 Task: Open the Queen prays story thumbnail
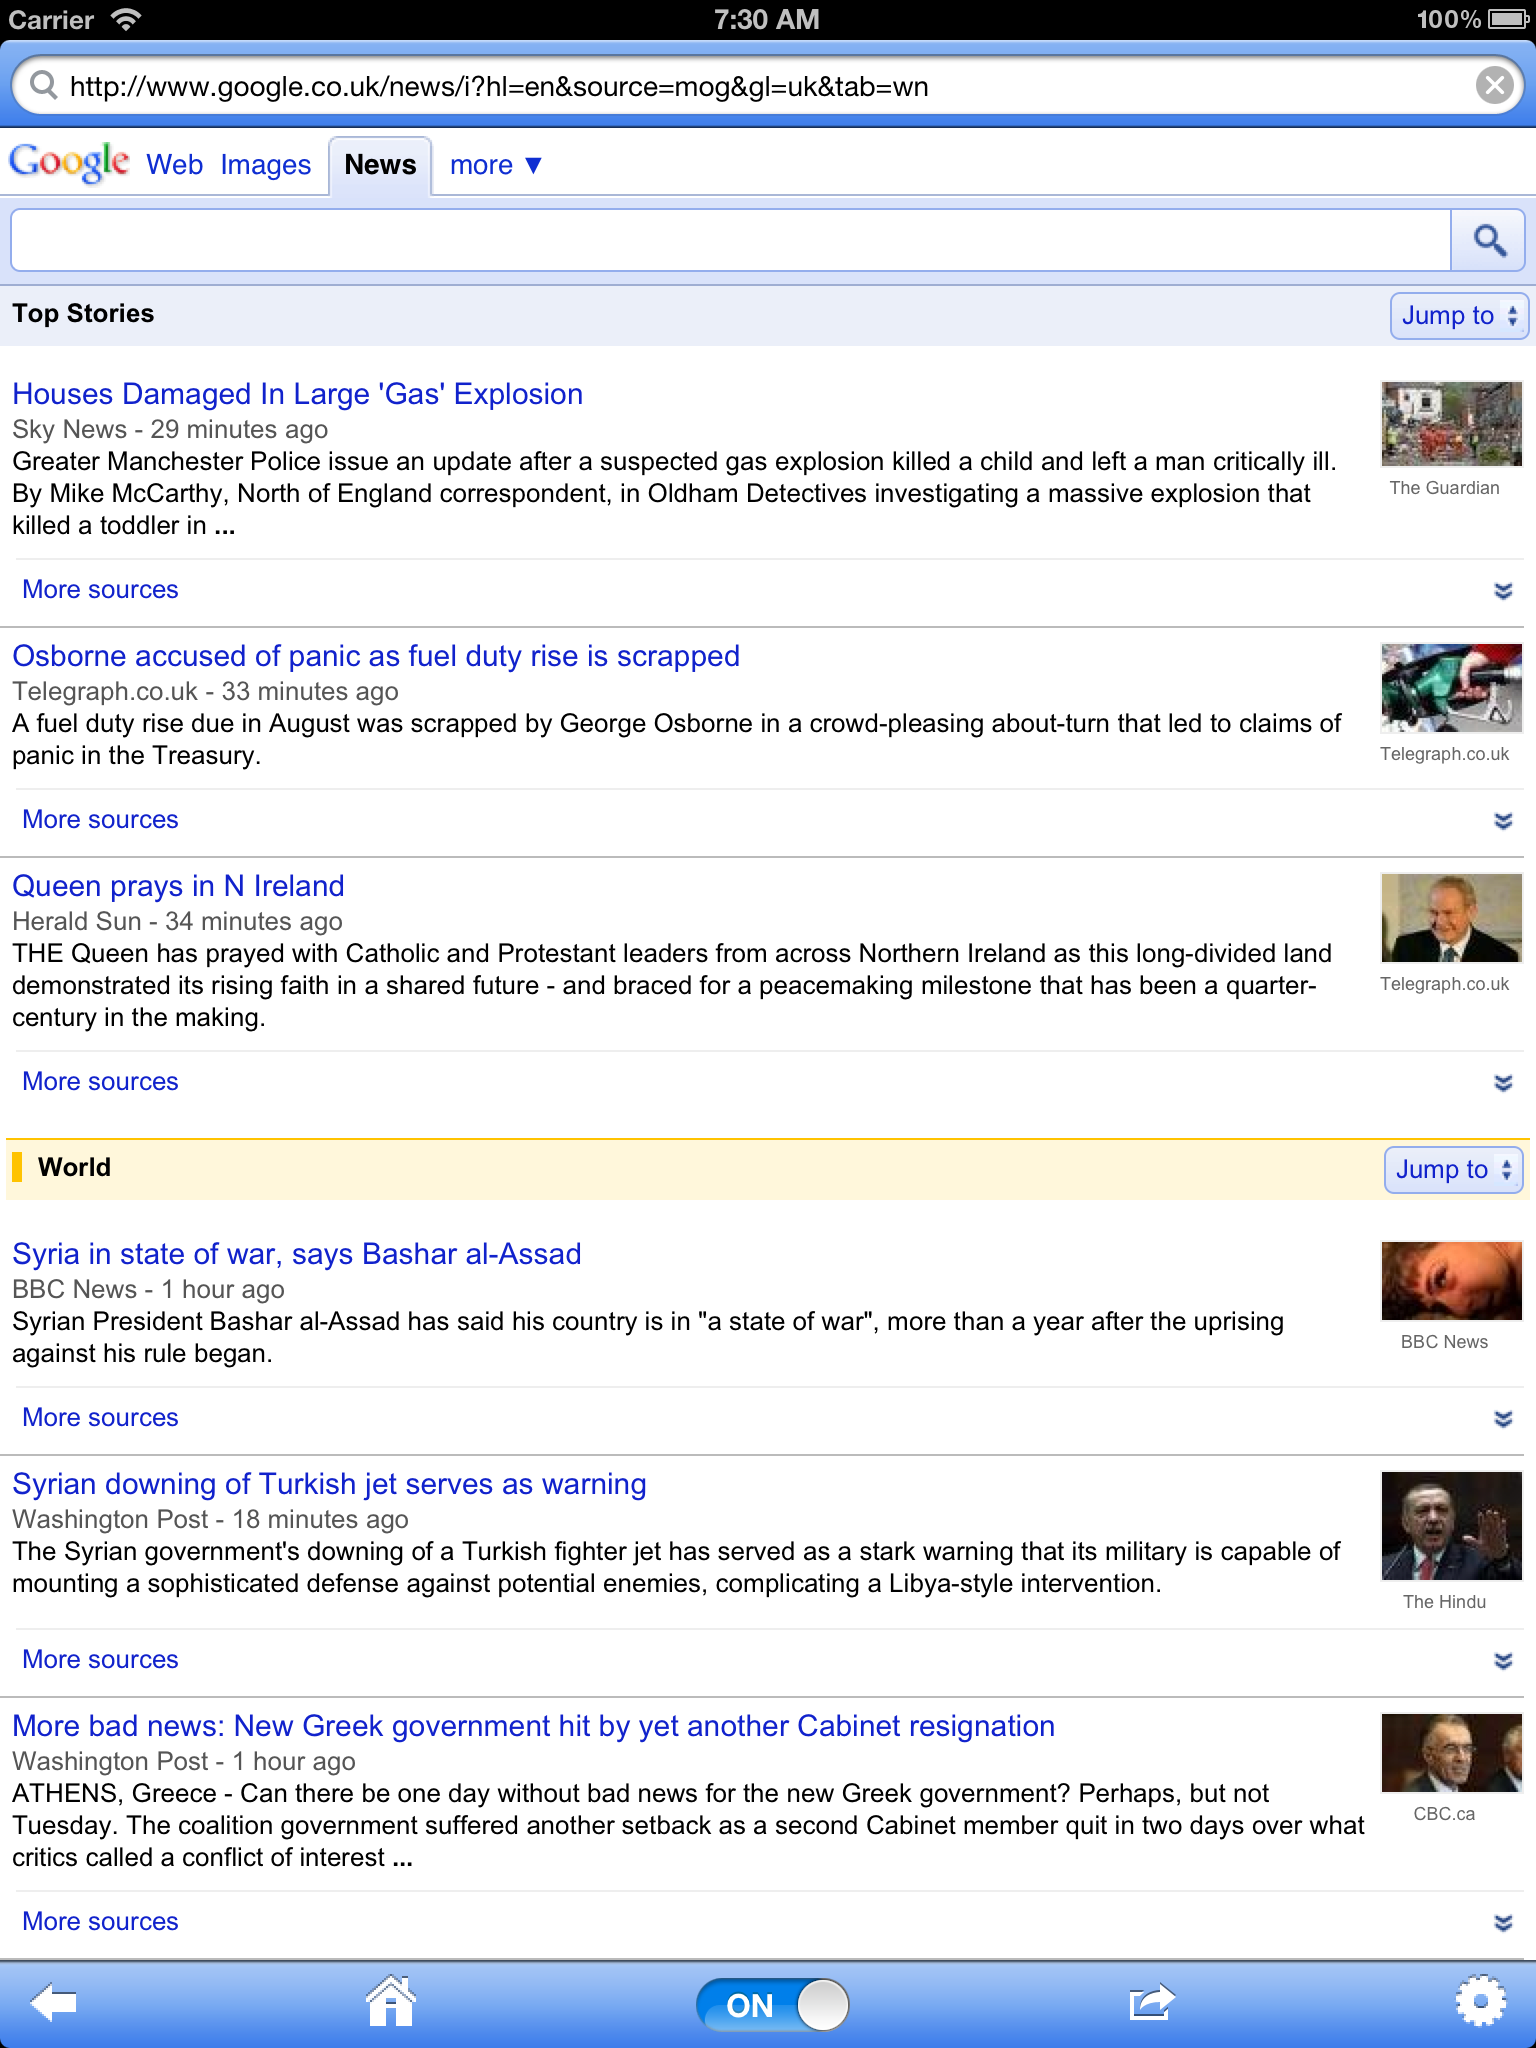click(1451, 918)
